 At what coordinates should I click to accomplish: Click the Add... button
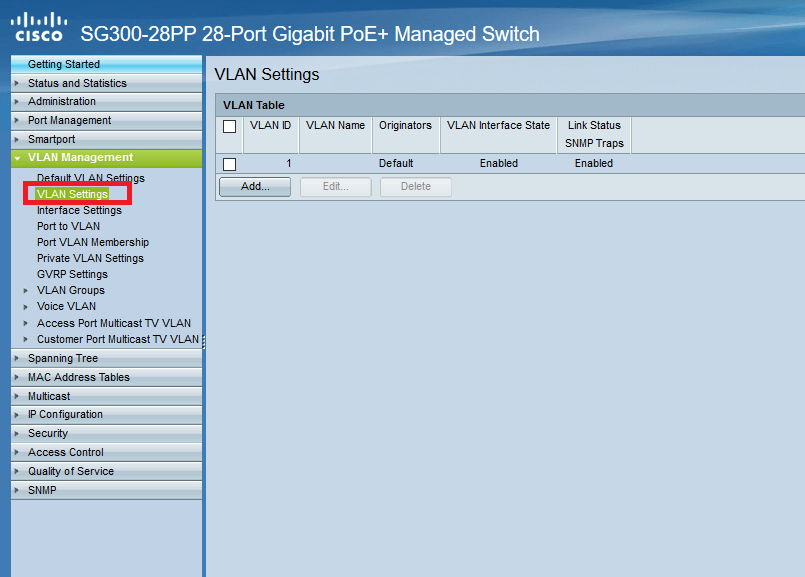(x=255, y=187)
